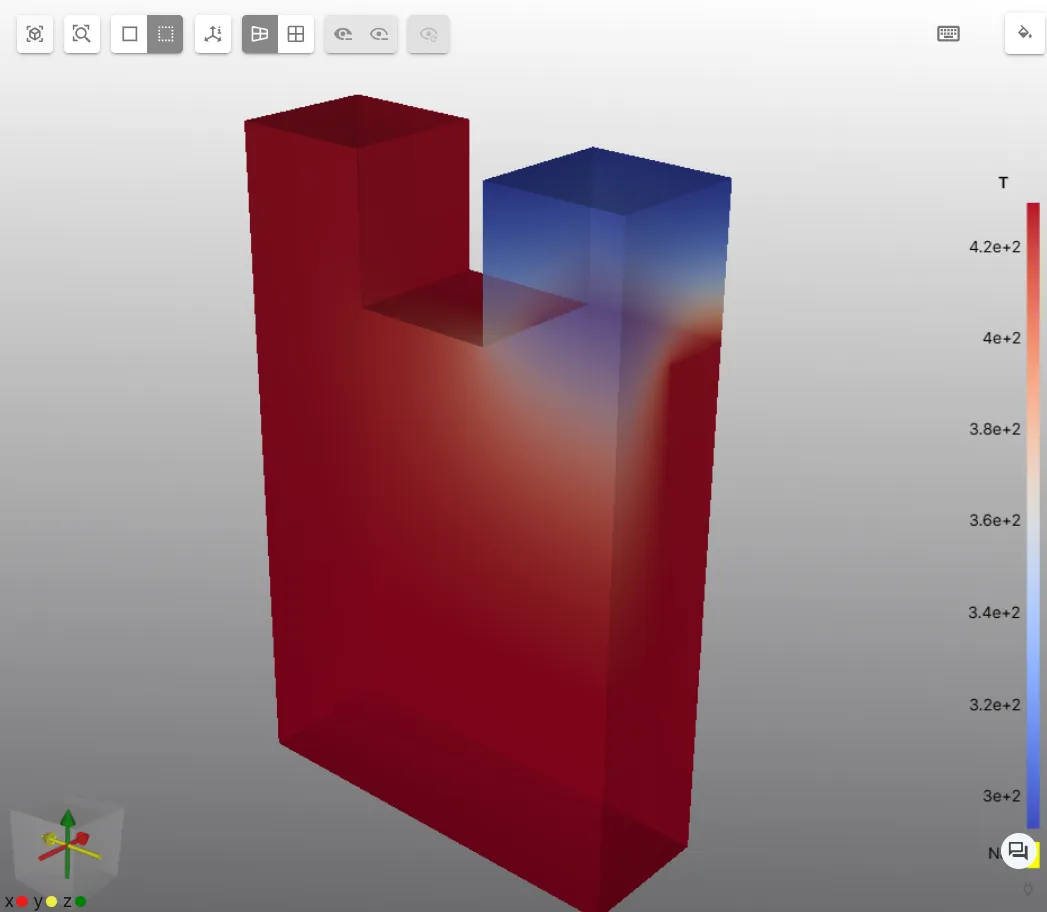Viewport: 1047px width, 912px height.
Task: Hide selection with the first eye icon
Action: click(343, 34)
